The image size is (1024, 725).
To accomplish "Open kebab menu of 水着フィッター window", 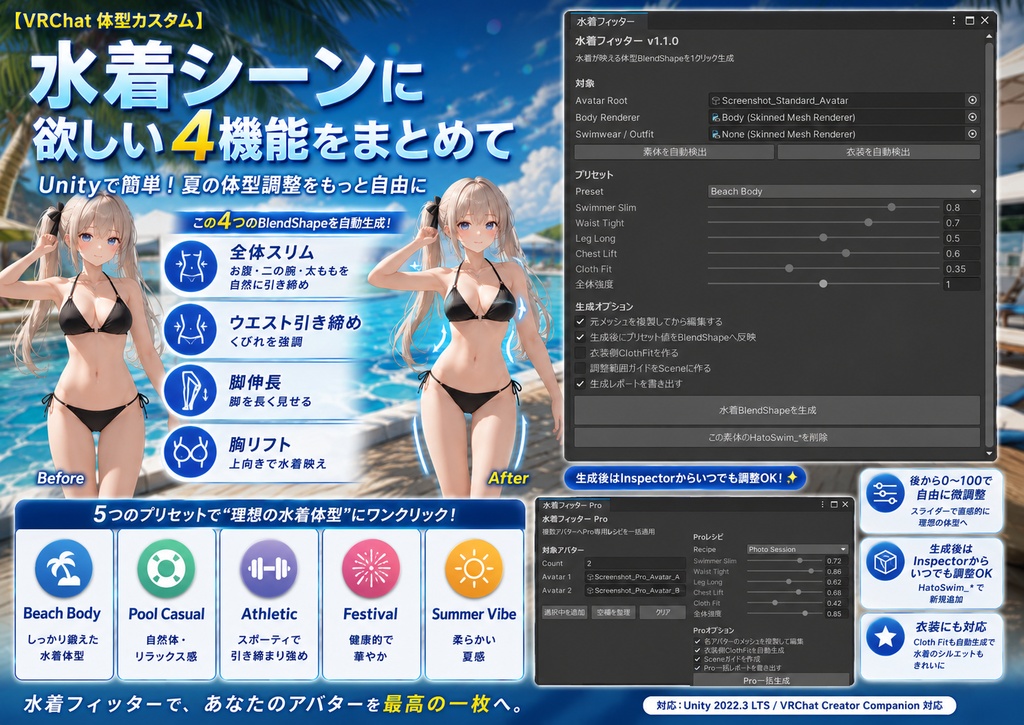I will 954,21.
